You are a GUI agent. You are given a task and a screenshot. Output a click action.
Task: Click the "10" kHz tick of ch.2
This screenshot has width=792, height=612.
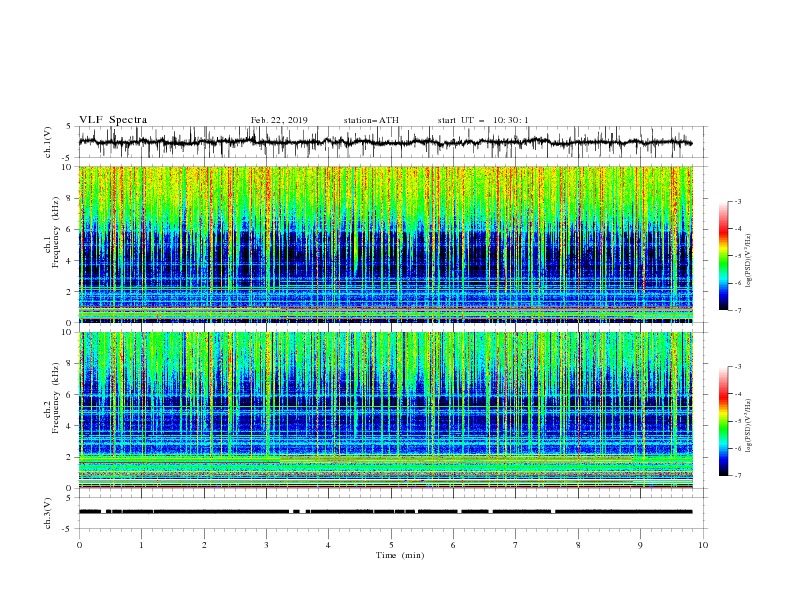[67, 332]
